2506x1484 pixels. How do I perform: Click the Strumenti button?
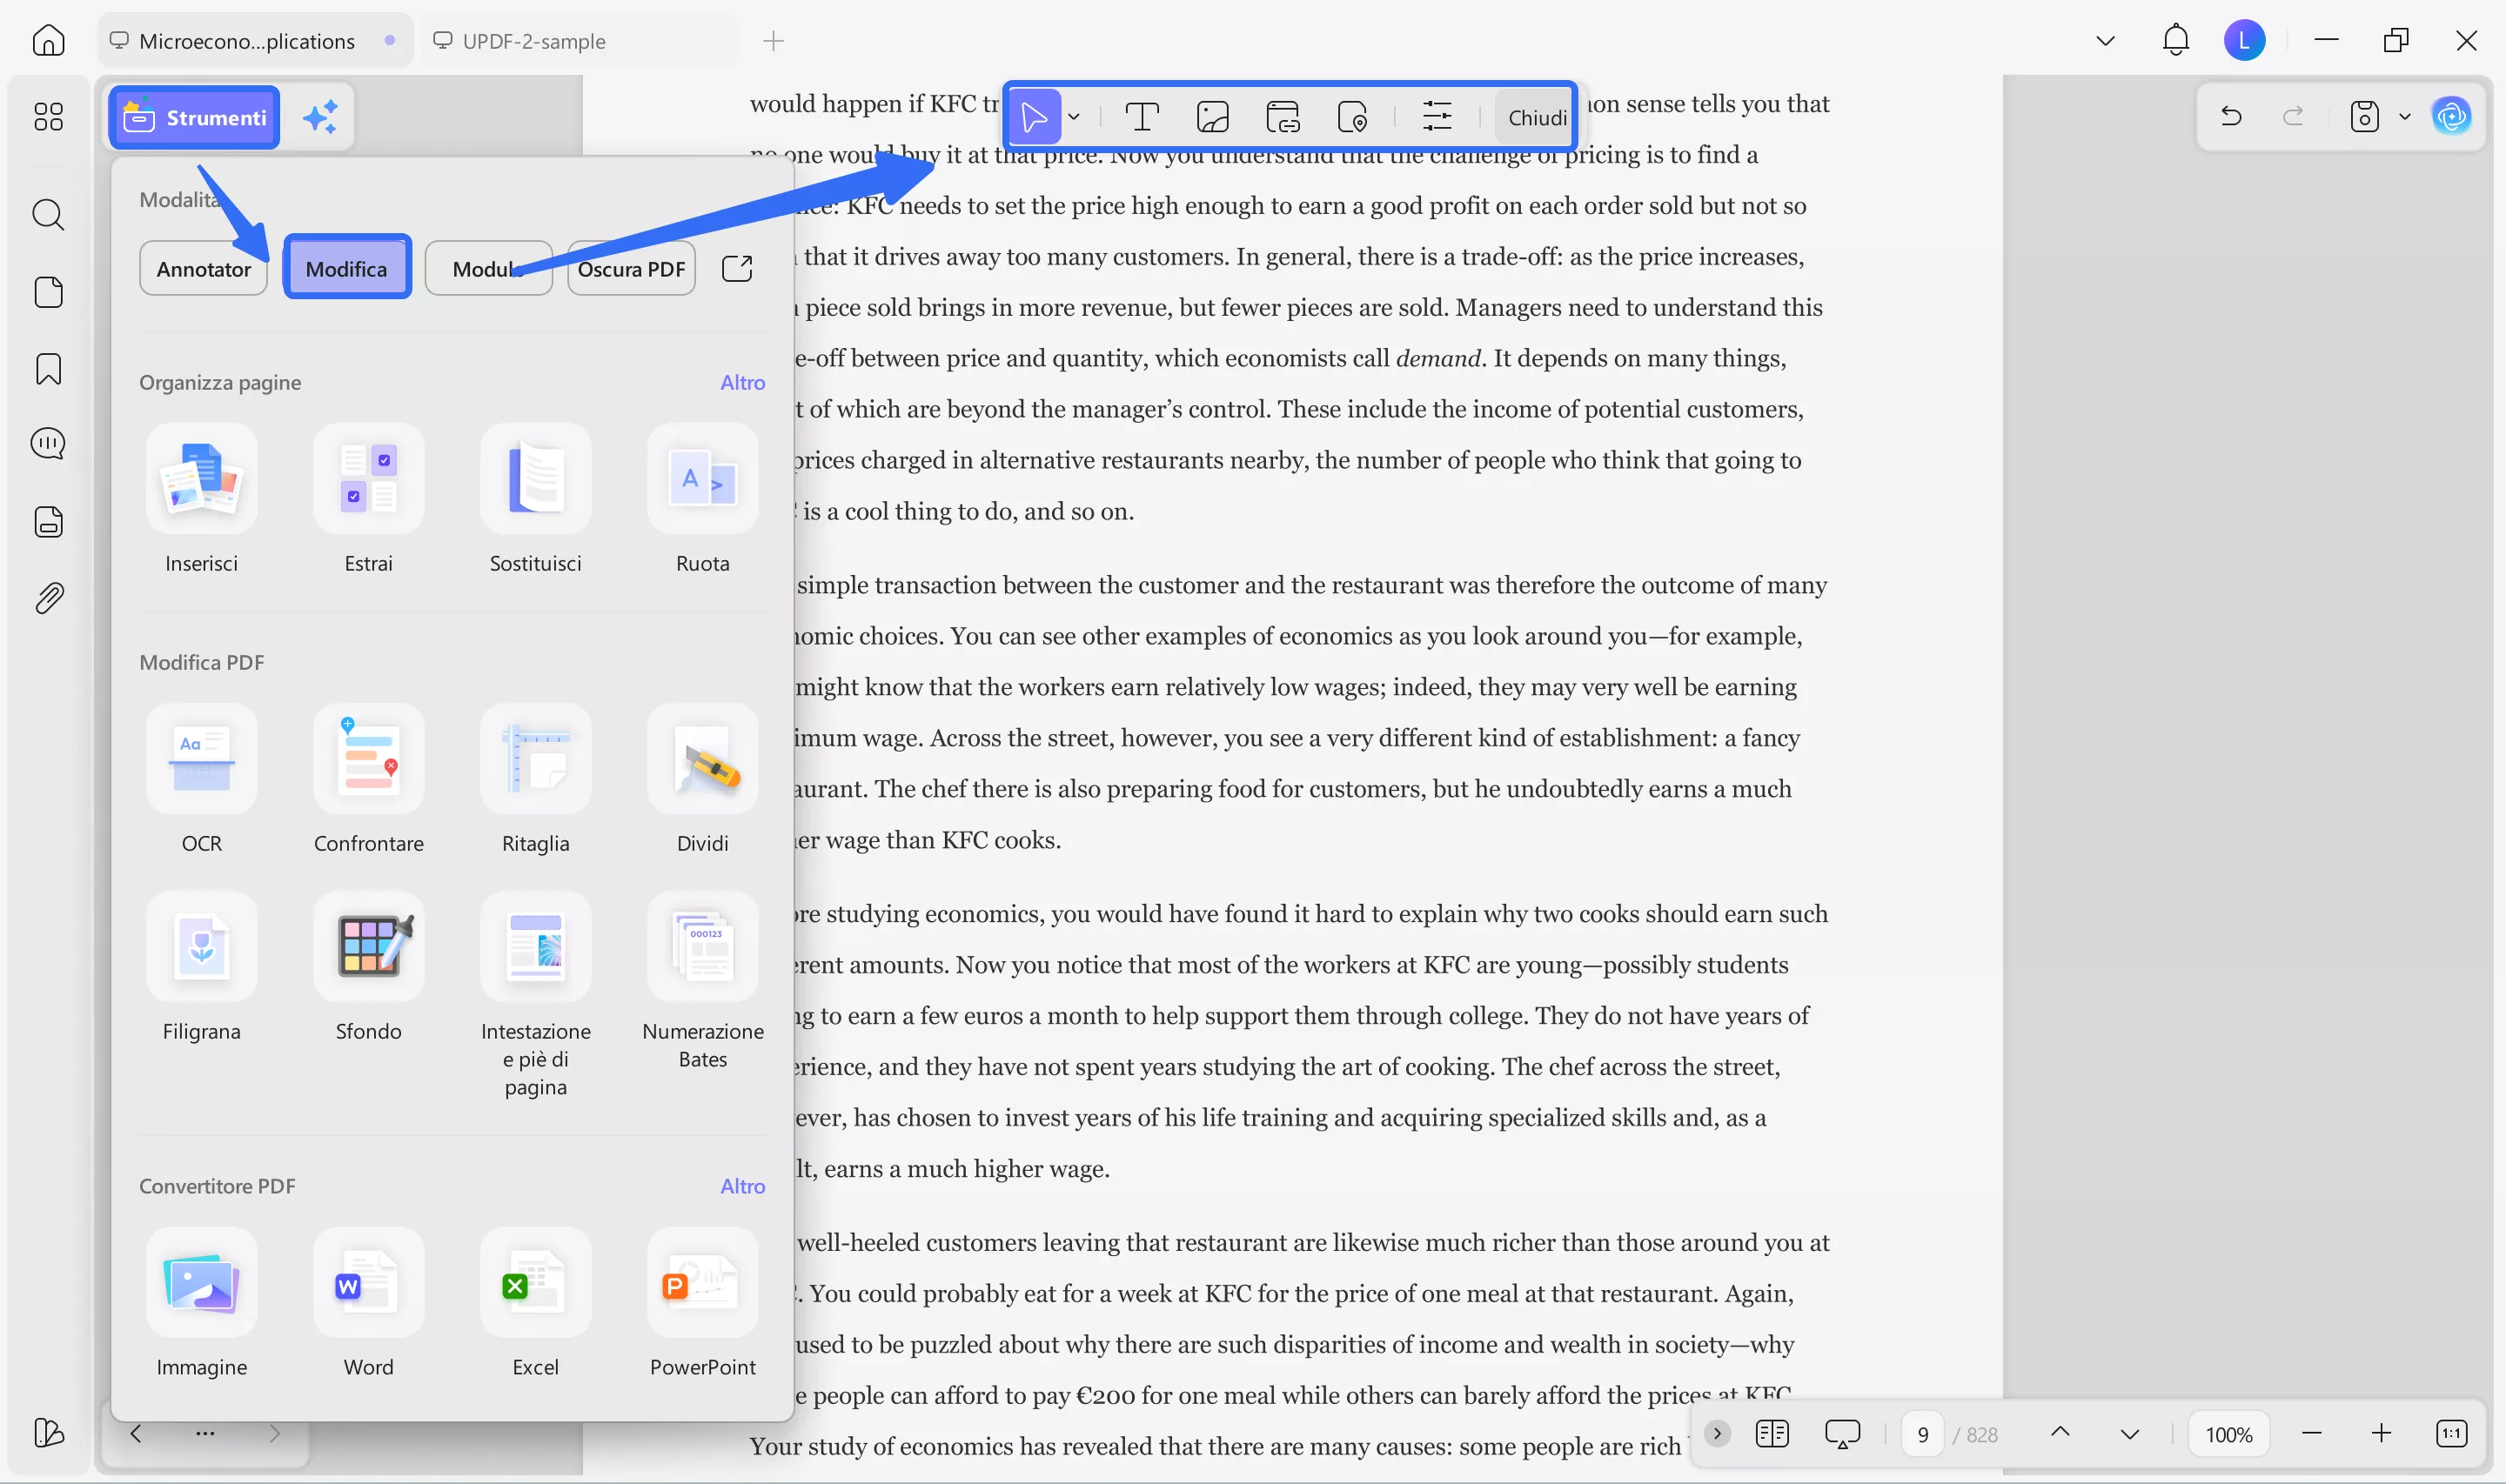tap(194, 117)
